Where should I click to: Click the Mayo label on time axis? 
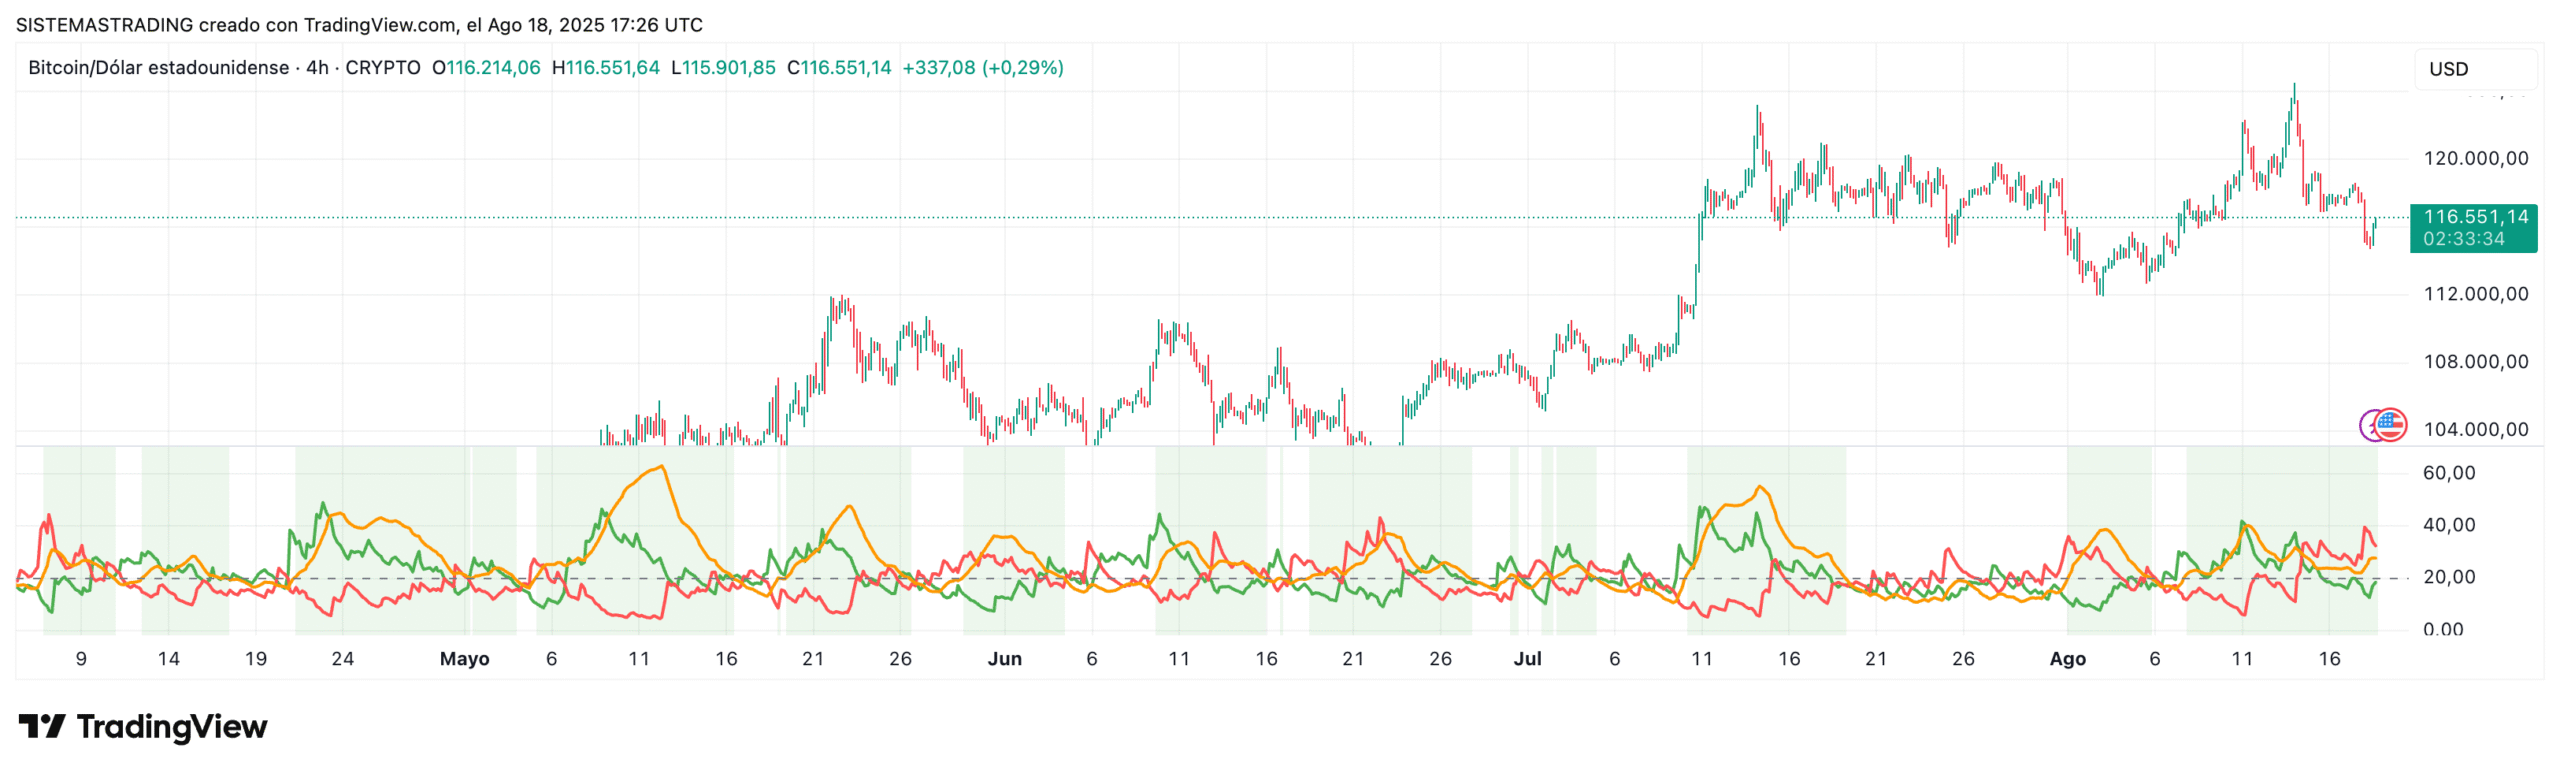(x=464, y=659)
